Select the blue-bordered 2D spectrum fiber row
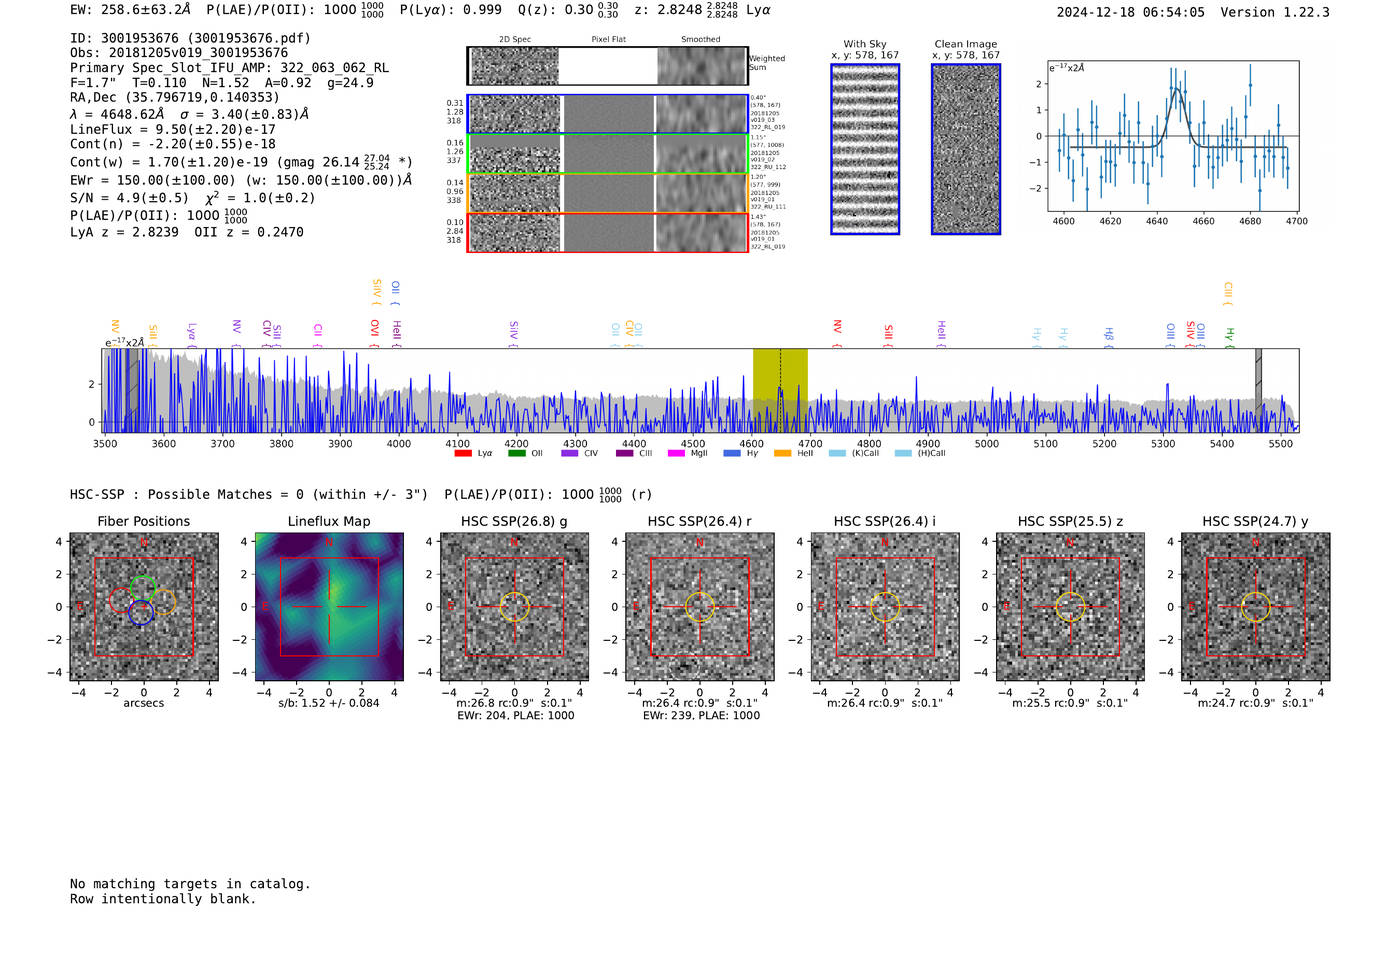Image resolution: width=1400 pixels, height=953 pixels. (x=608, y=114)
